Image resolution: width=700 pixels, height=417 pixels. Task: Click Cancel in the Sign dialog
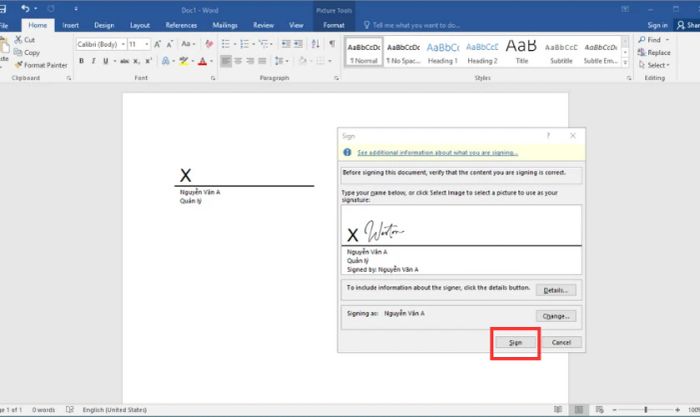pyautogui.click(x=561, y=342)
